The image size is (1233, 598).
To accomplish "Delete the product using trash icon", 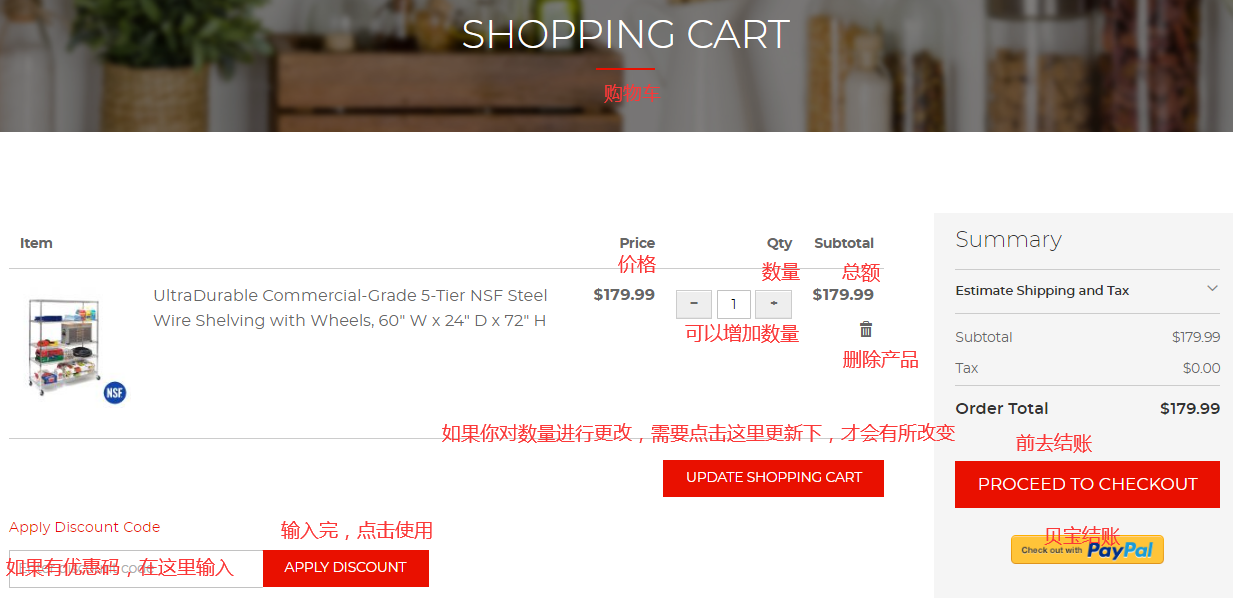I will (x=866, y=329).
